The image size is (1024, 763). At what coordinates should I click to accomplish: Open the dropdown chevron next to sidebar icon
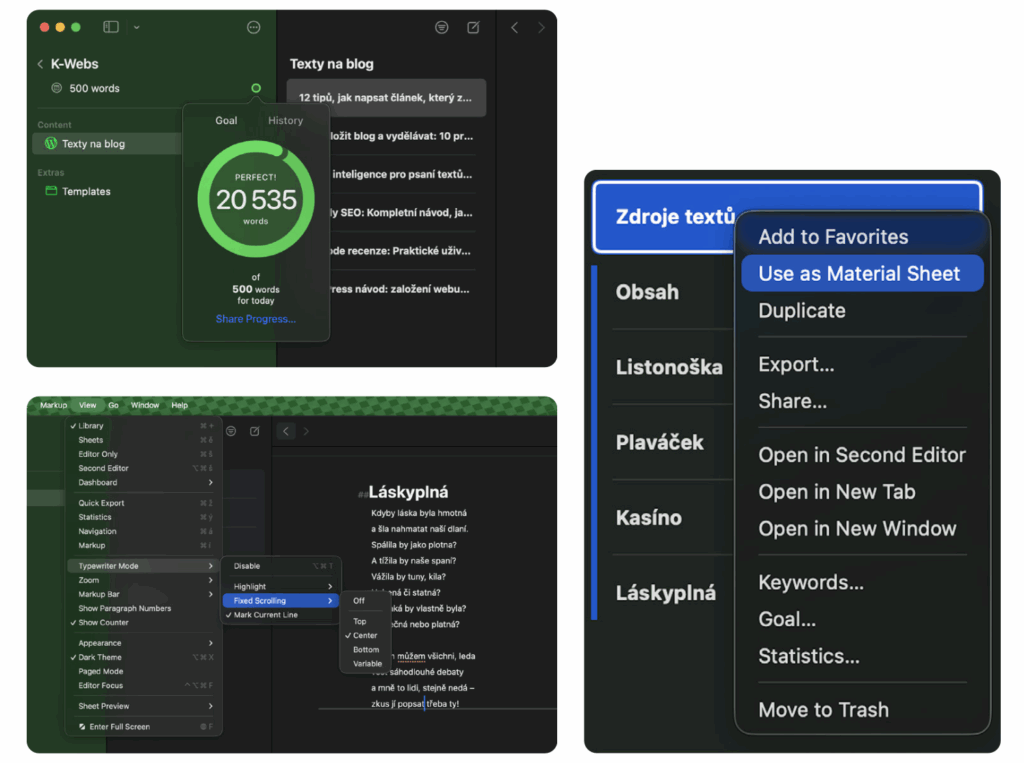136,27
